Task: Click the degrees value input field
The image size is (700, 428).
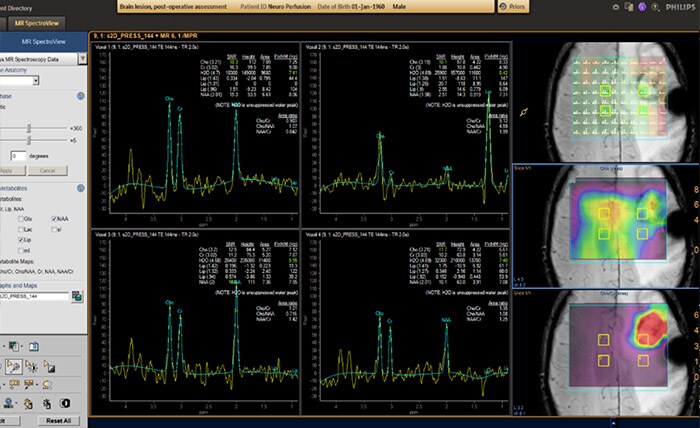Action: tap(18, 156)
